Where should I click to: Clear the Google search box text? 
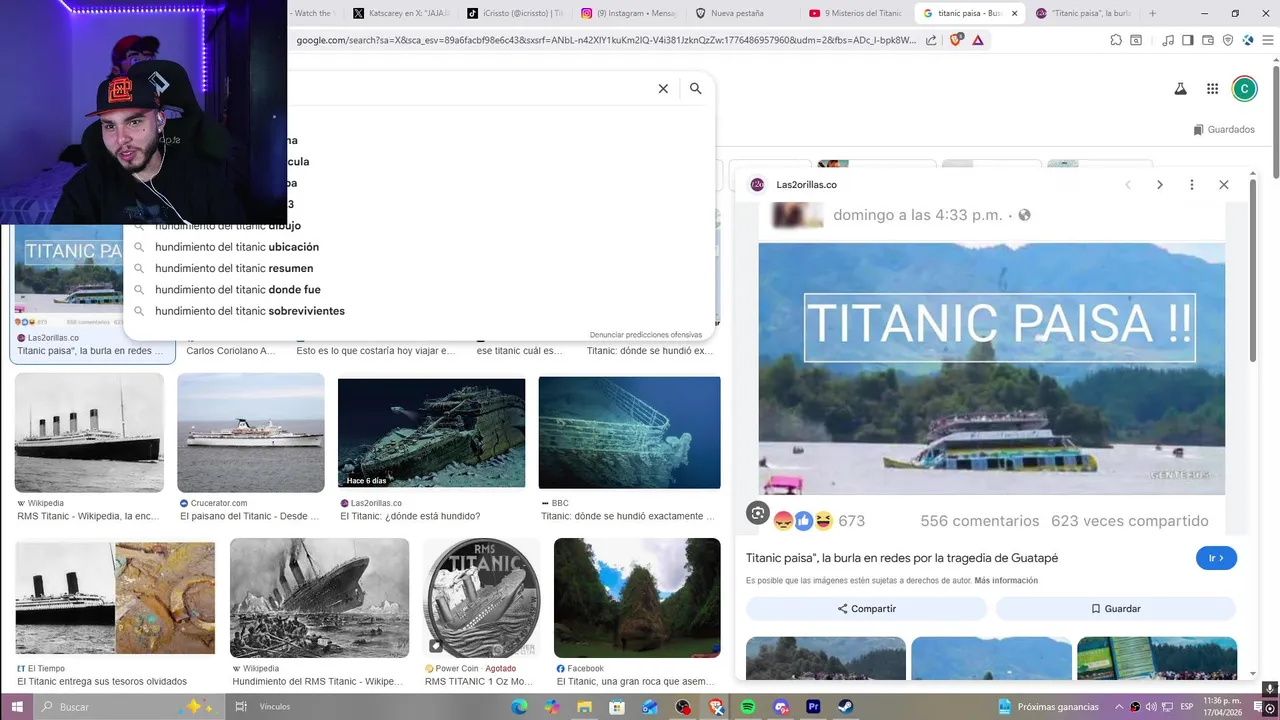point(663,89)
